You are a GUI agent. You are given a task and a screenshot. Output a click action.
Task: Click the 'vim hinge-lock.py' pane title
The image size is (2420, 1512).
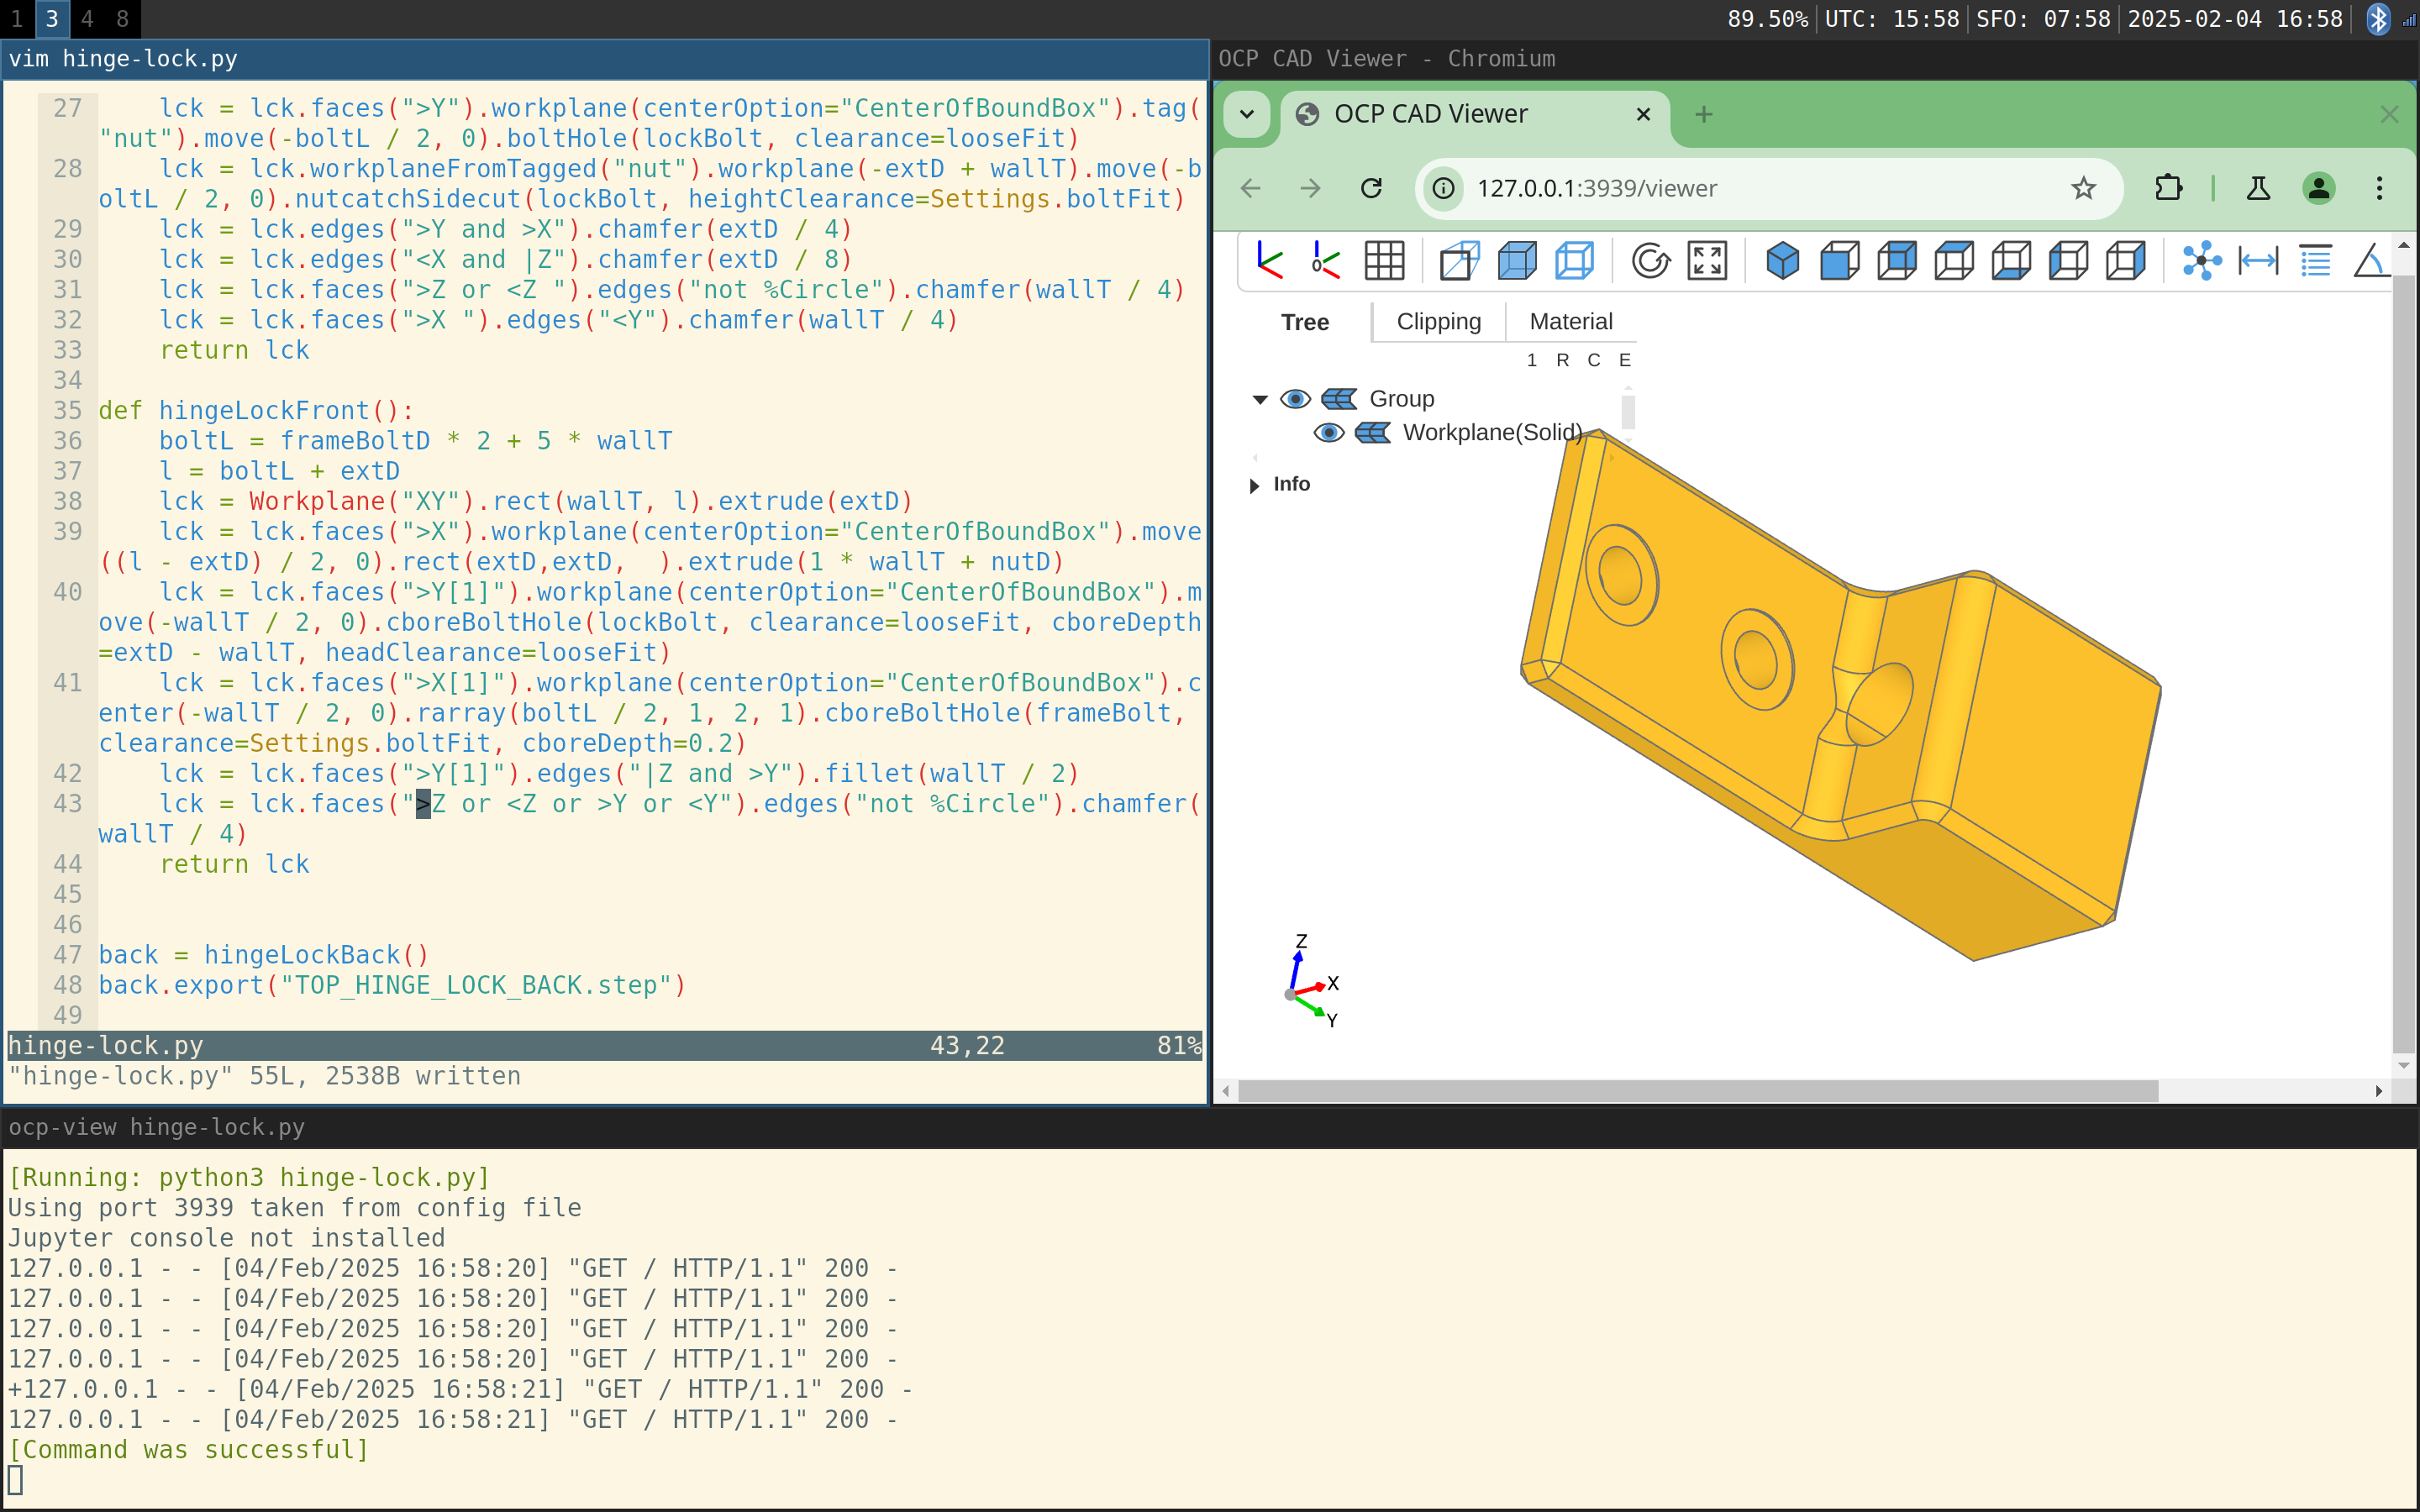122,59
